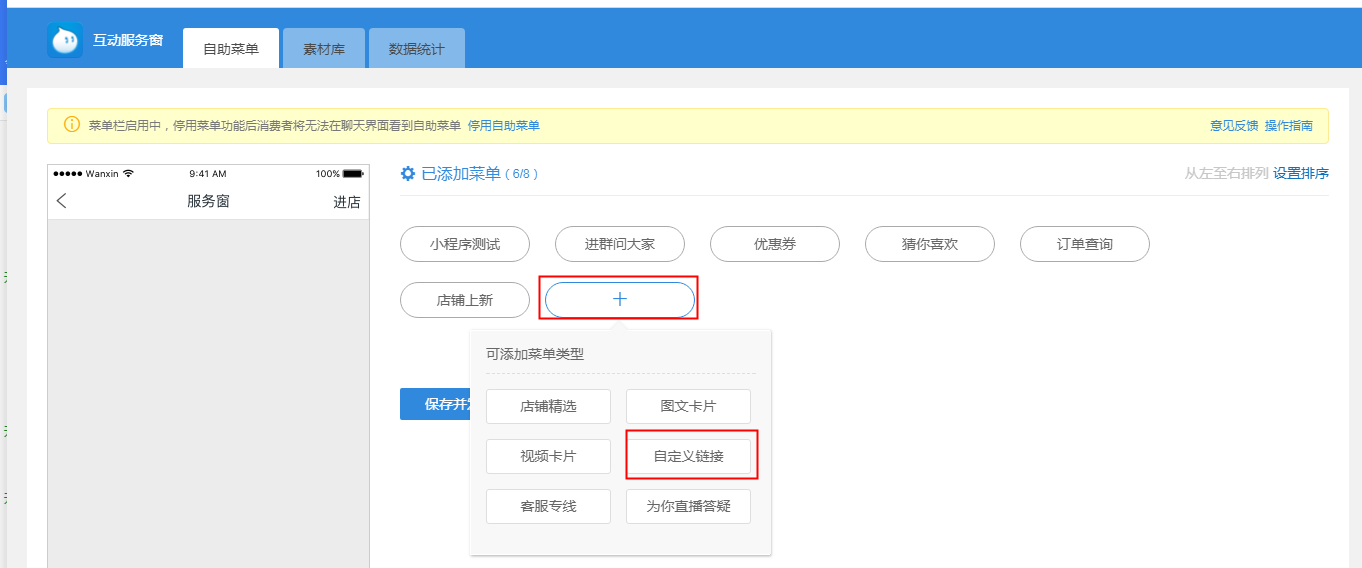This screenshot has width=1362, height=568.
Task: Select the 小程序测试 menu pill
Action: [465, 244]
